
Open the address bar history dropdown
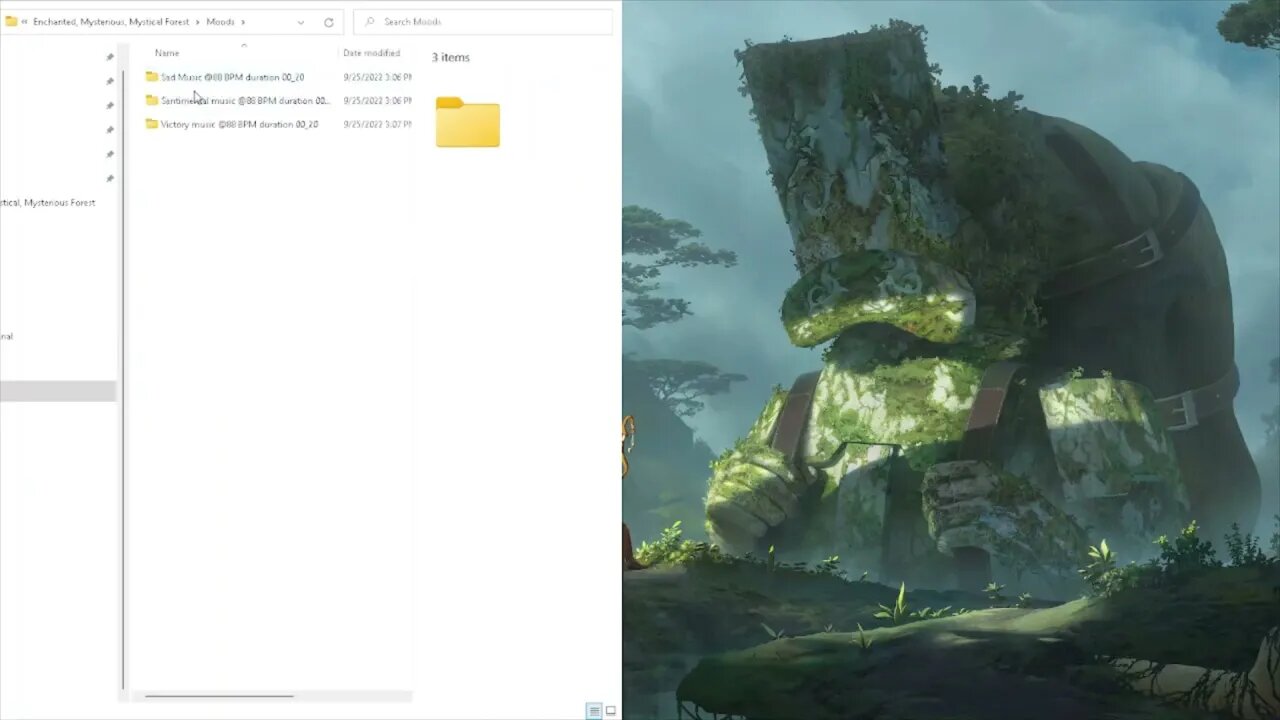click(x=301, y=21)
